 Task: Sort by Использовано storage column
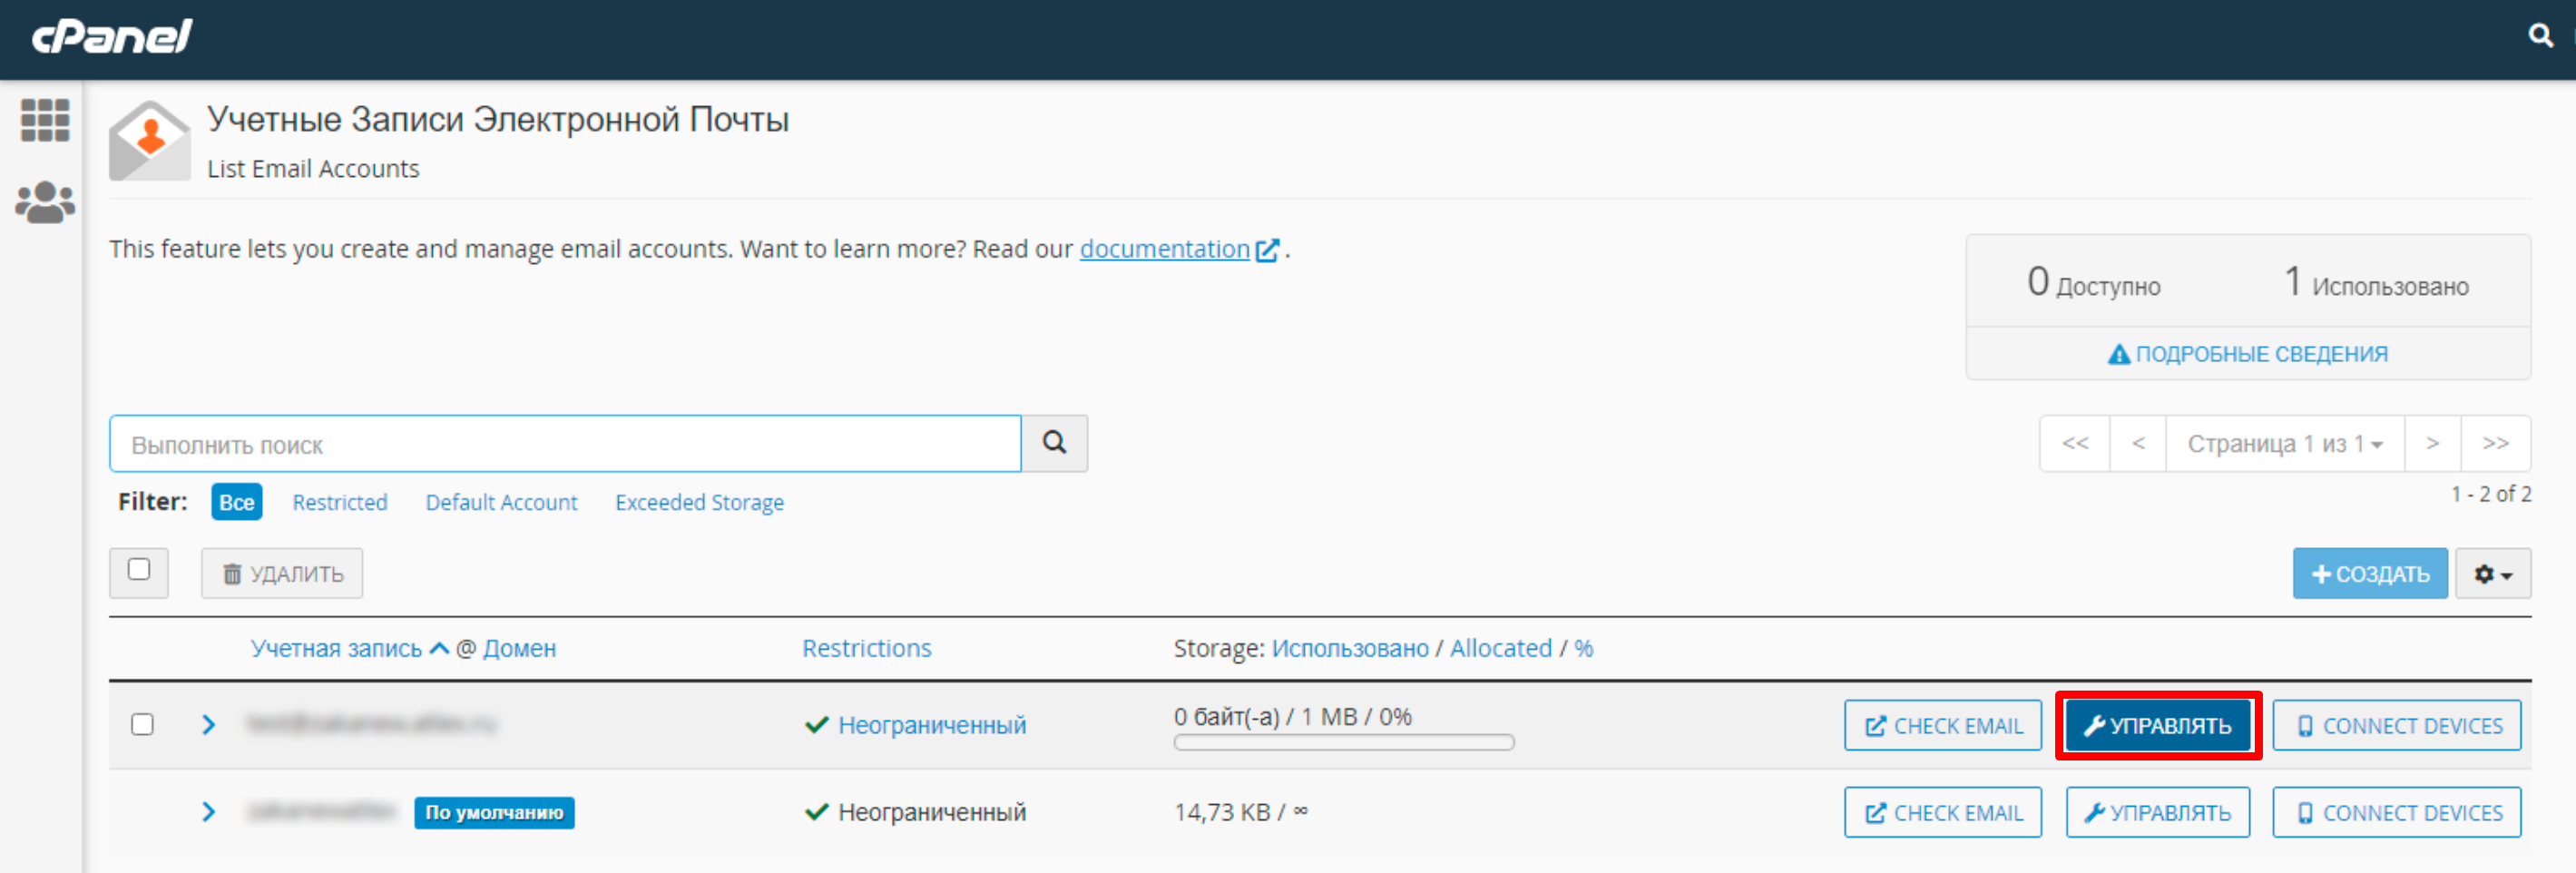coord(1350,648)
